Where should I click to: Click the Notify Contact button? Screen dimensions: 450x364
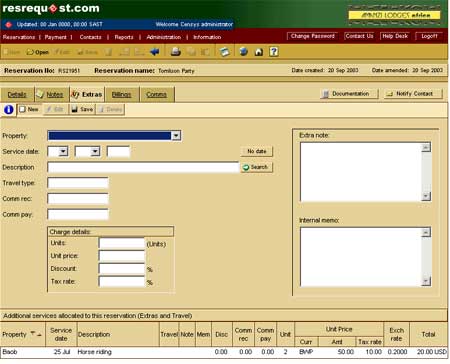(413, 94)
